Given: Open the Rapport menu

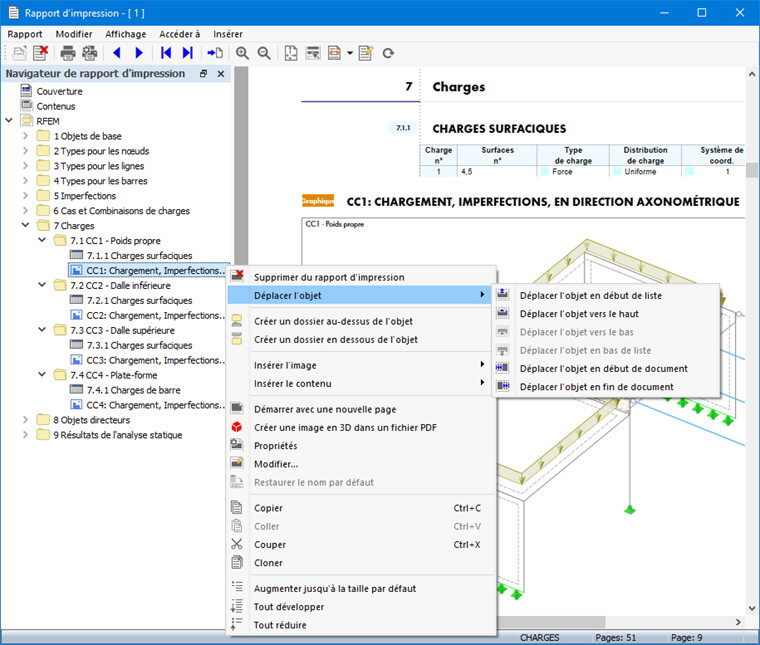Looking at the screenshot, I should tap(25, 34).
